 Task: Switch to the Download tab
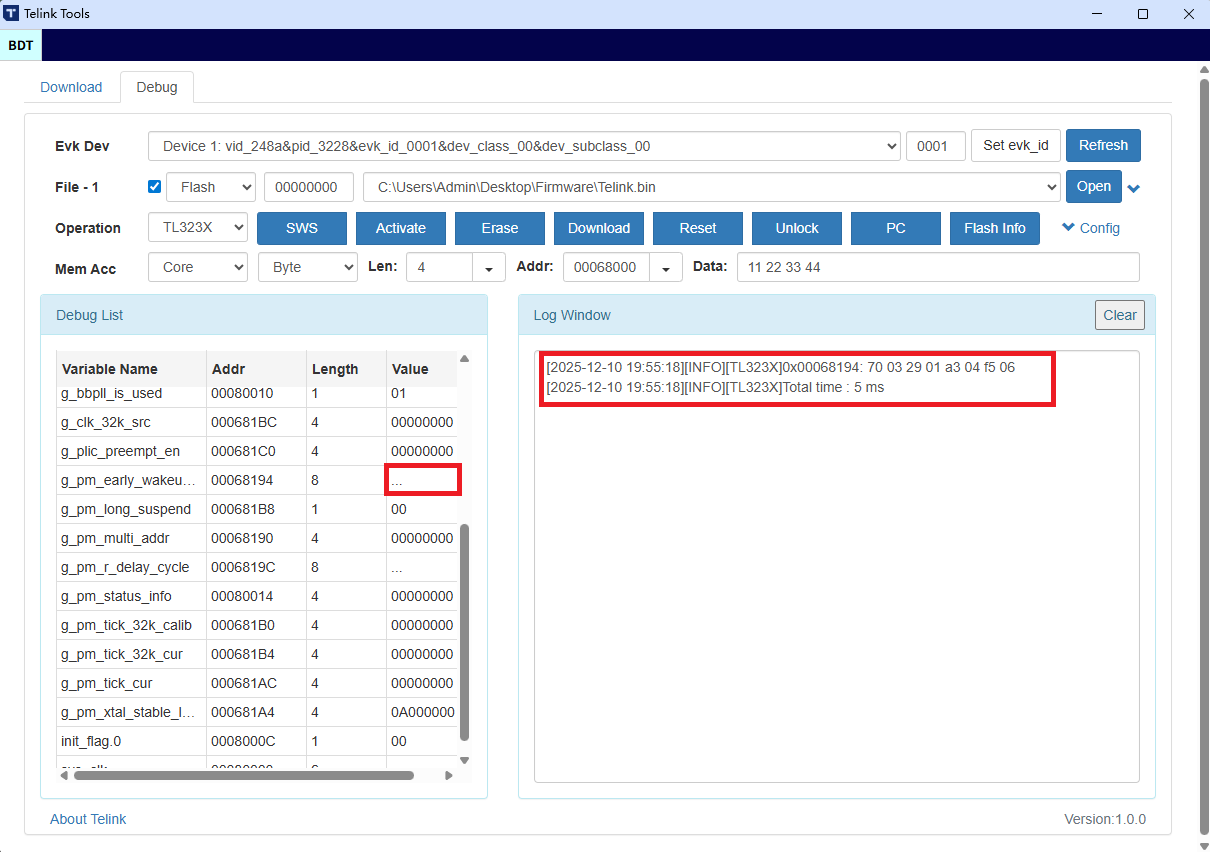(x=70, y=87)
